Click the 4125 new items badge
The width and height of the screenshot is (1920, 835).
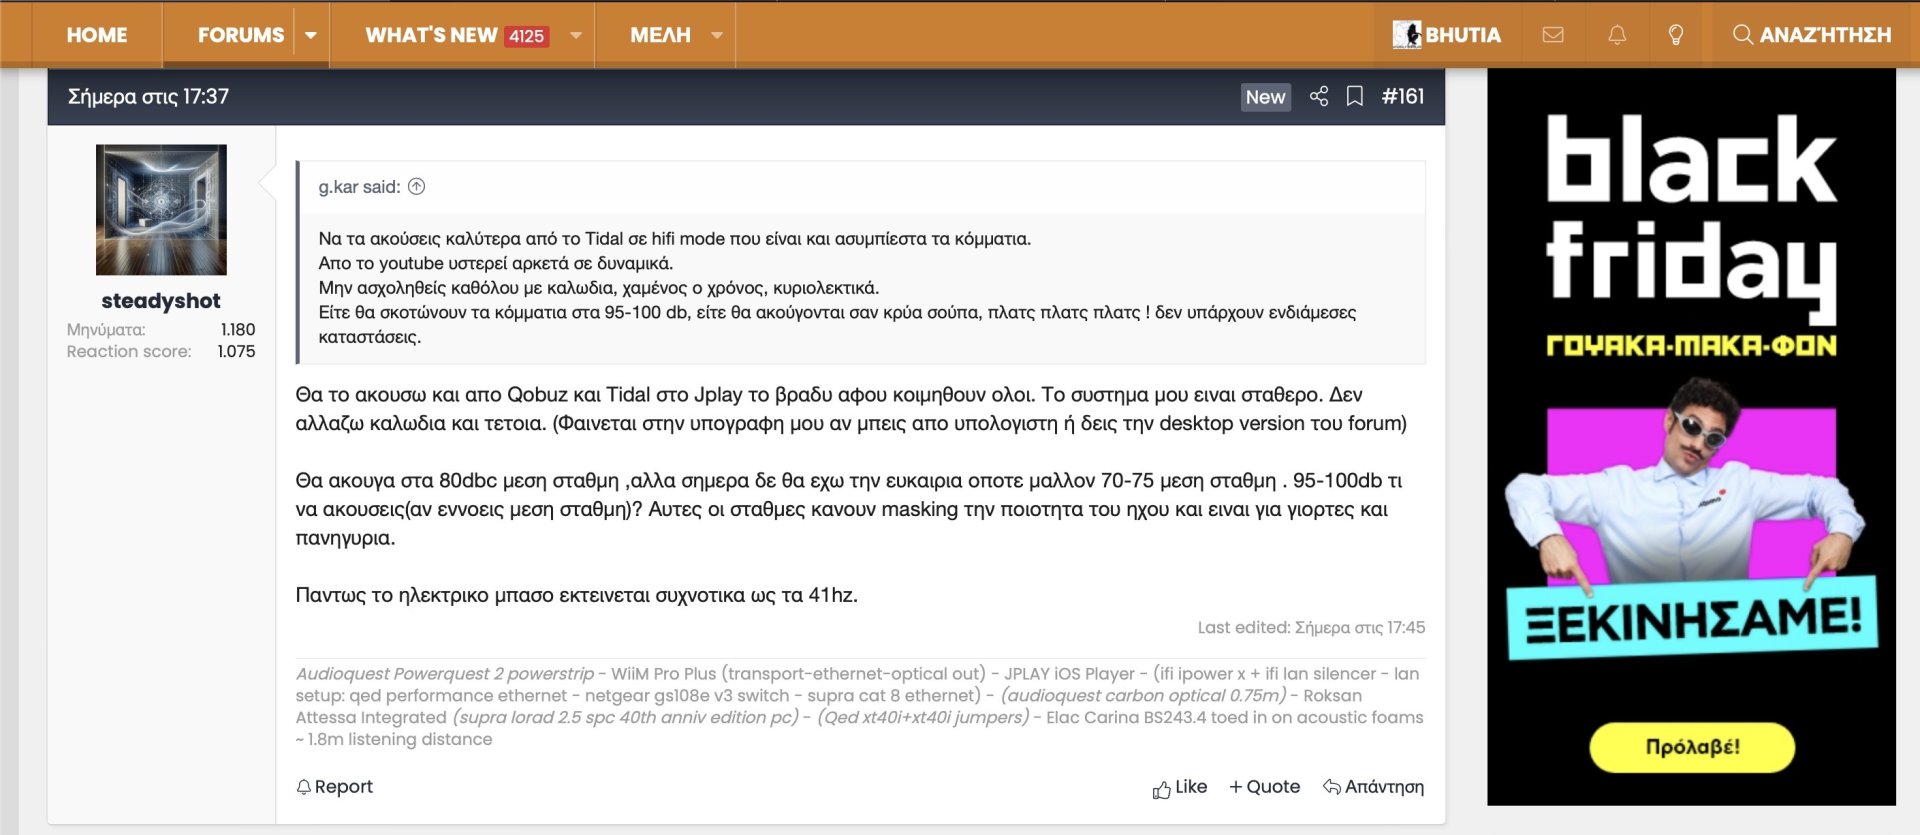527,36
